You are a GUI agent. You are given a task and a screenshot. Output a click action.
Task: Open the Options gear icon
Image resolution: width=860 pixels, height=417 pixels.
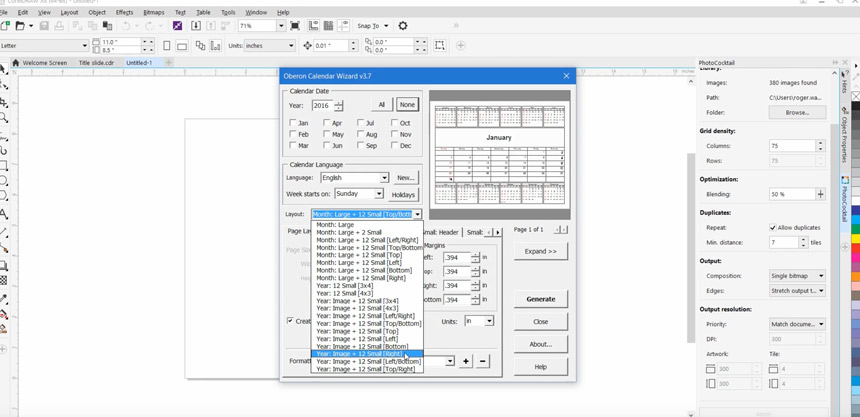[x=403, y=26]
